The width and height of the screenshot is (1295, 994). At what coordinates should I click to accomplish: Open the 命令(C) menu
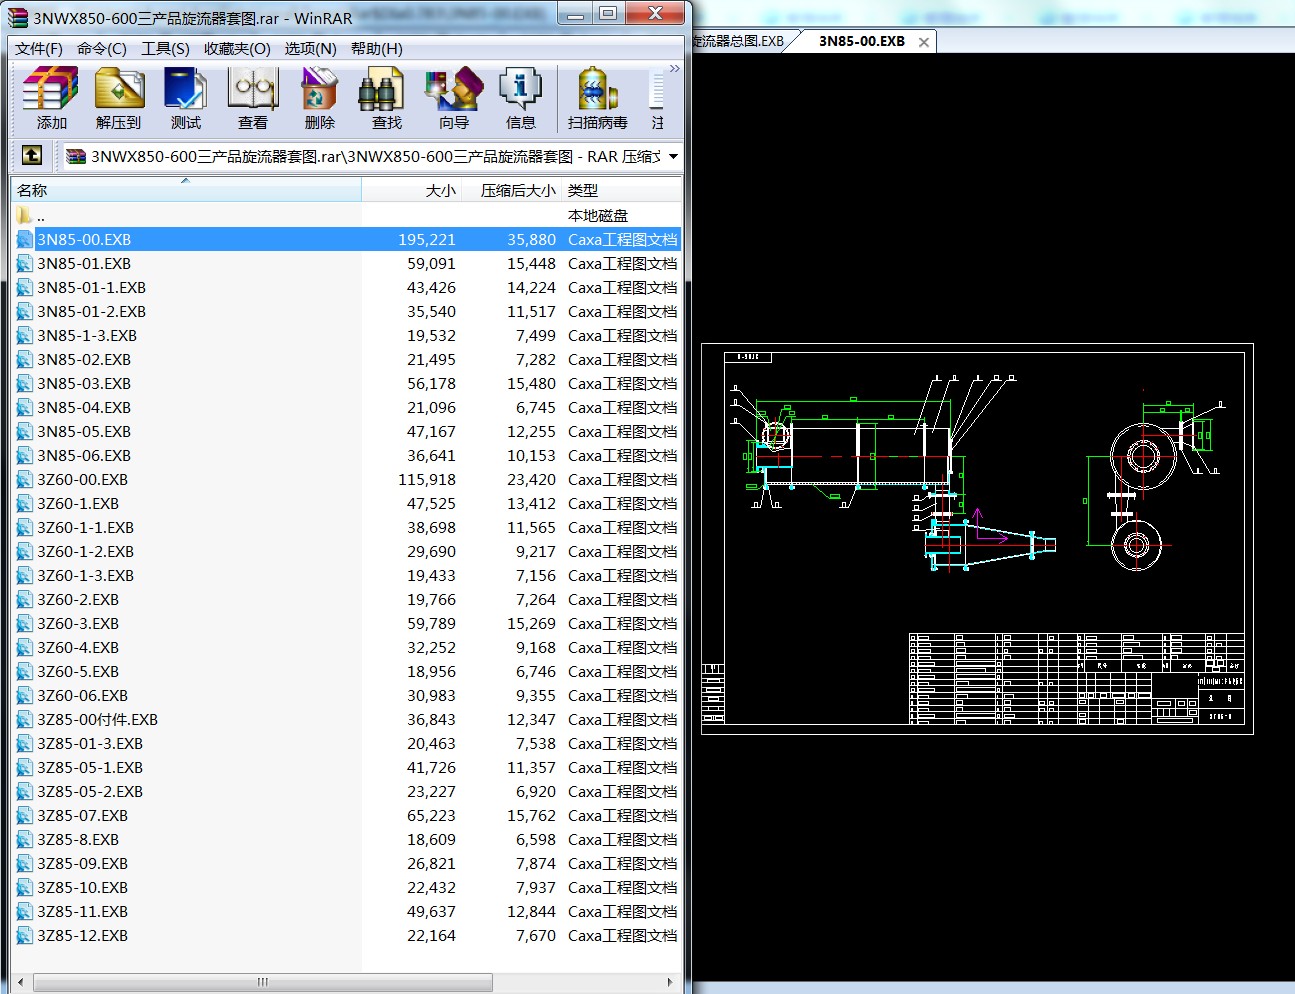click(x=102, y=48)
